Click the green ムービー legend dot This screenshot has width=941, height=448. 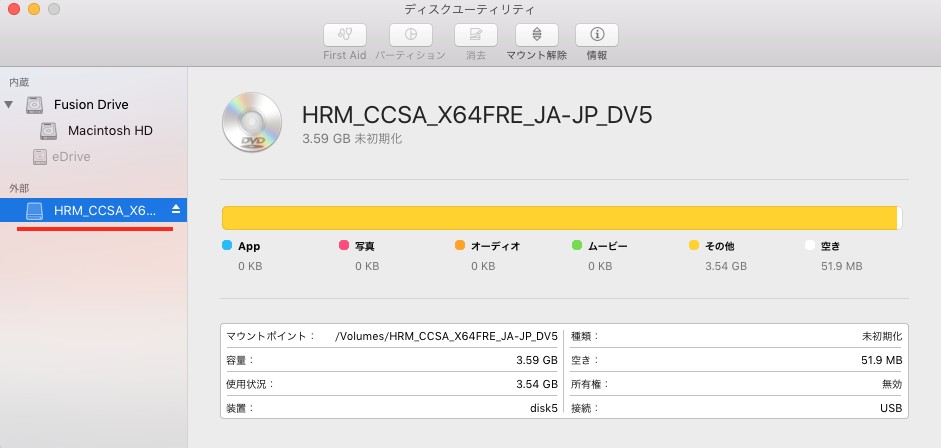(x=577, y=245)
